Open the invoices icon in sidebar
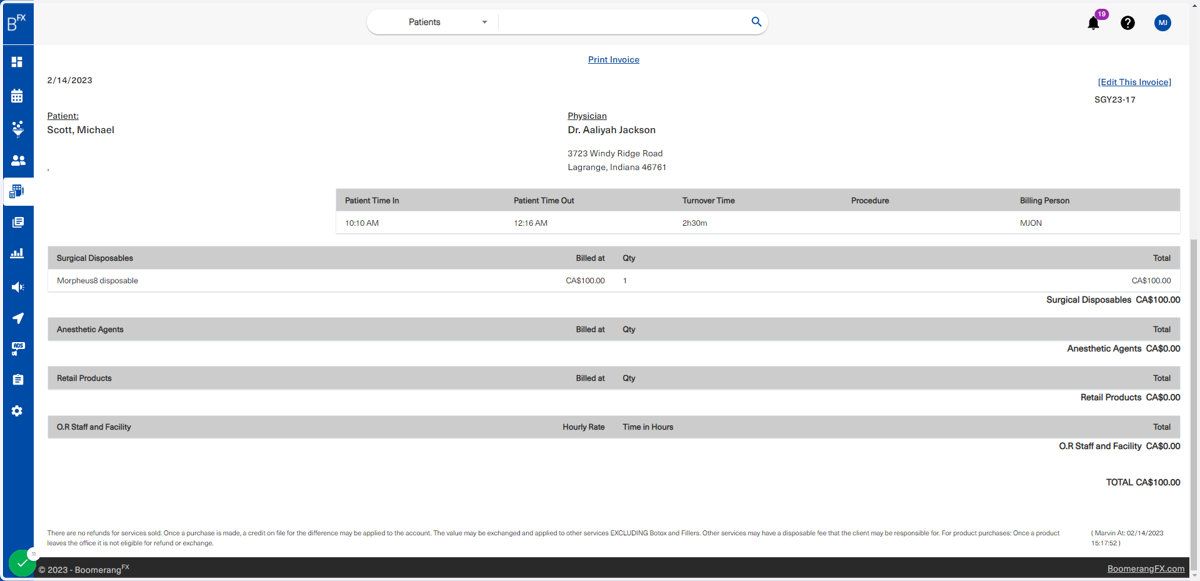The height and width of the screenshot is (581, 1200). tap(17, 191)
